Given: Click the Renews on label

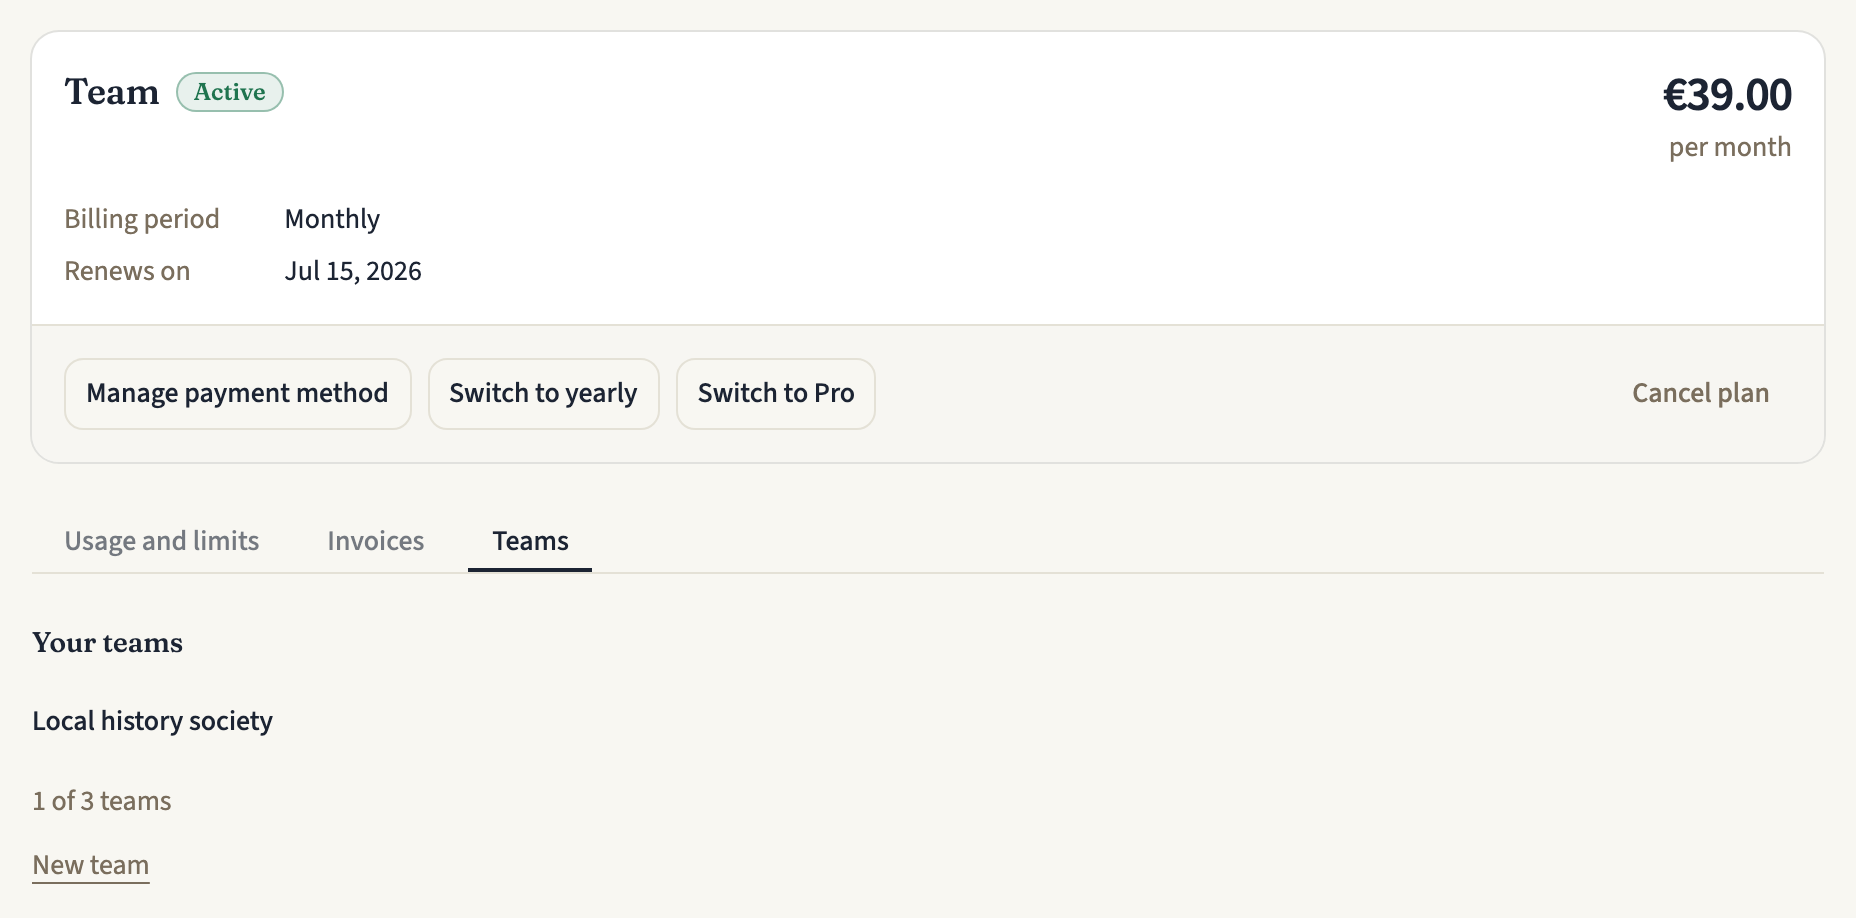Looking at the screenshot, I should coord(127,271).
